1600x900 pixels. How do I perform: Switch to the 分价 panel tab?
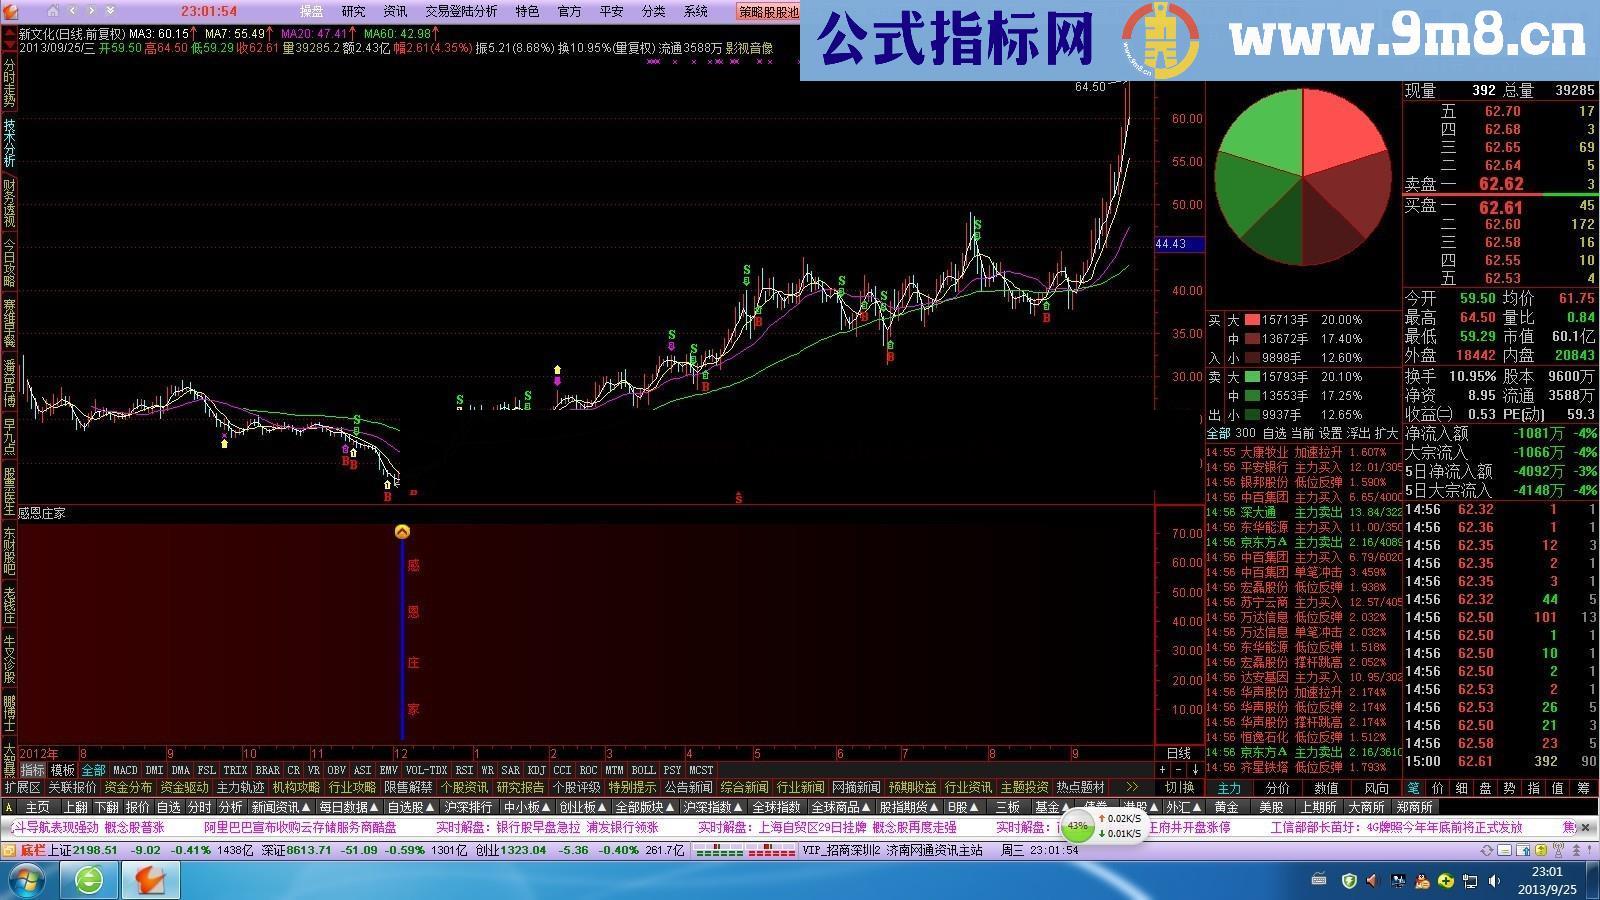1278,788
